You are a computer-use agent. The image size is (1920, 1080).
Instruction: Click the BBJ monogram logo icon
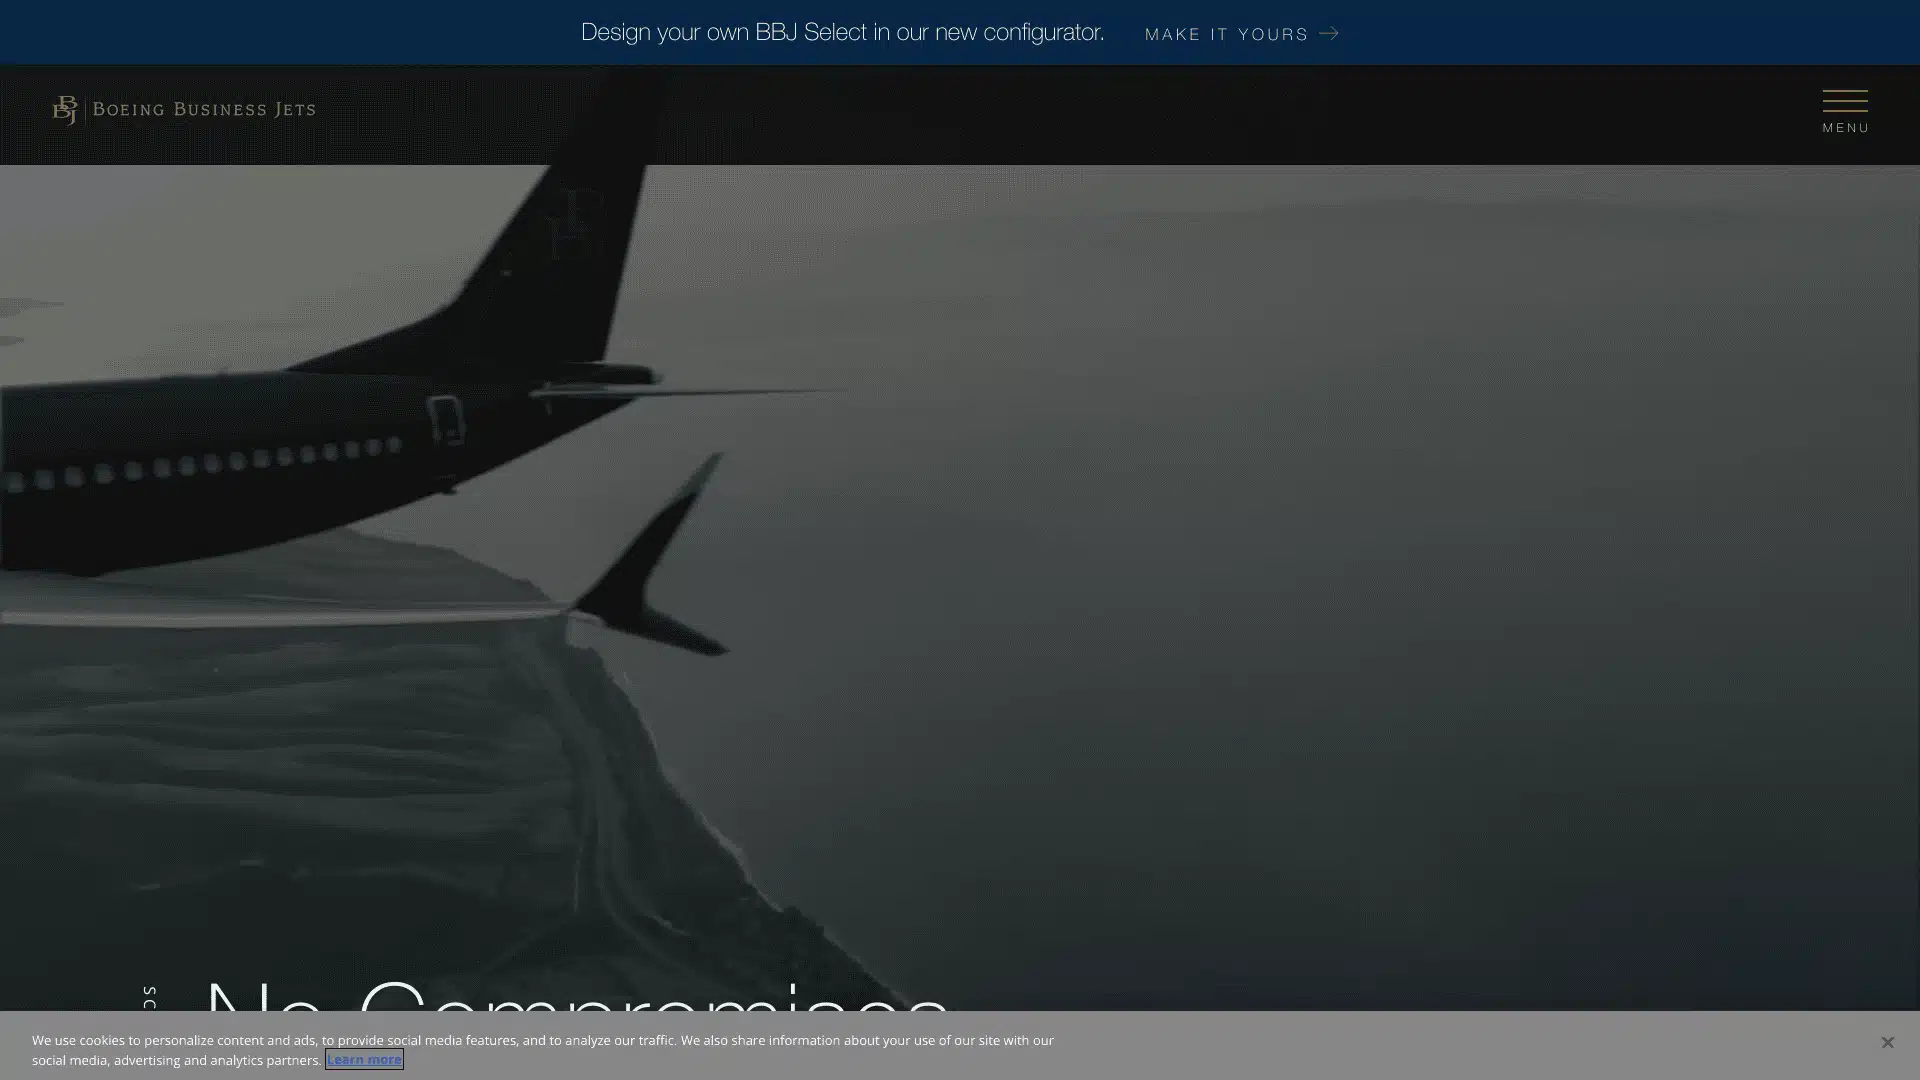click(x=65, y=110)
